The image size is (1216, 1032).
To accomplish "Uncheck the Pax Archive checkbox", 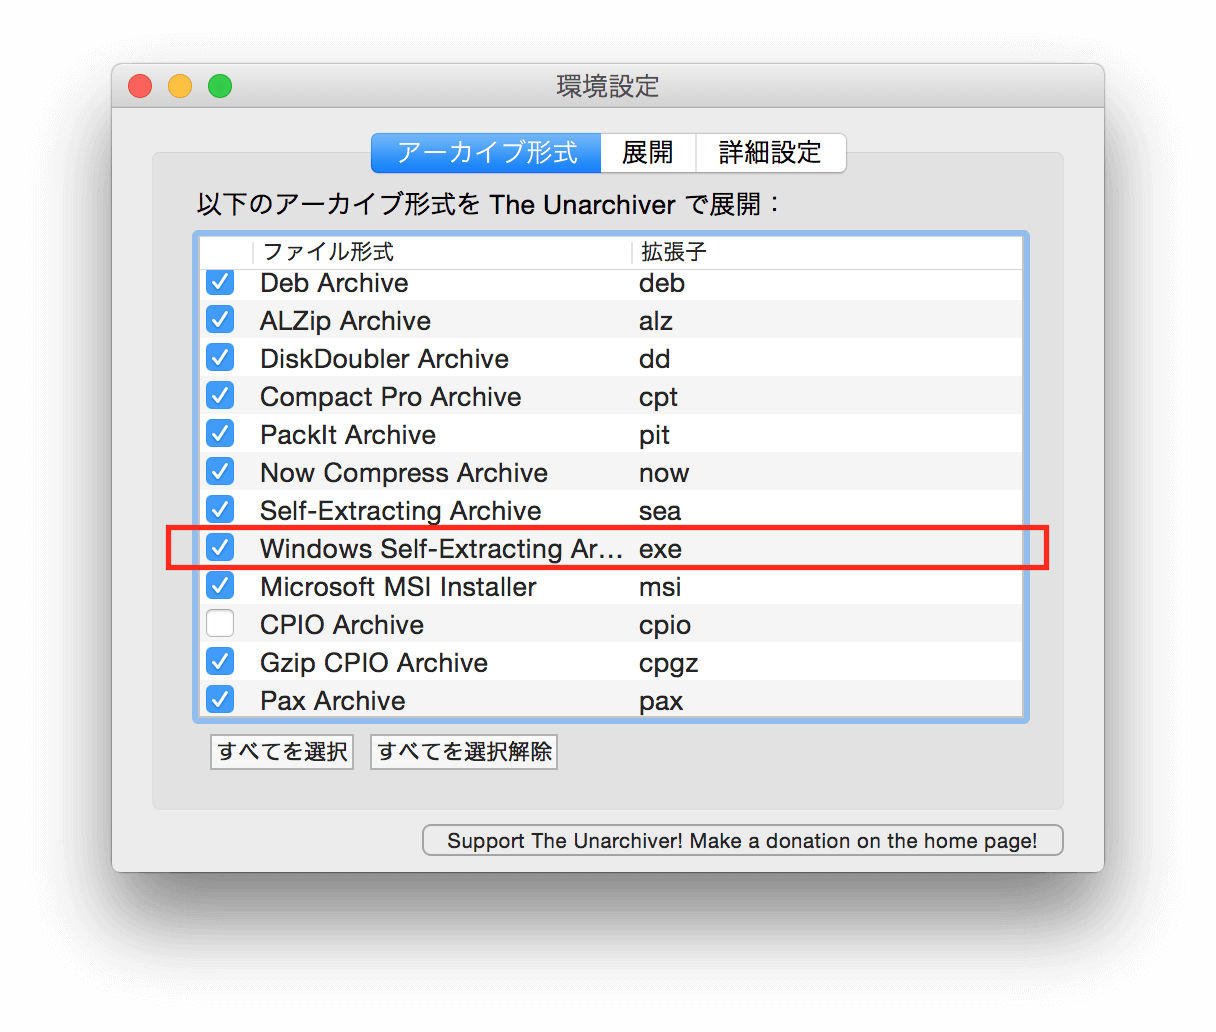I will pyautogui.click(x=220, y=700).
